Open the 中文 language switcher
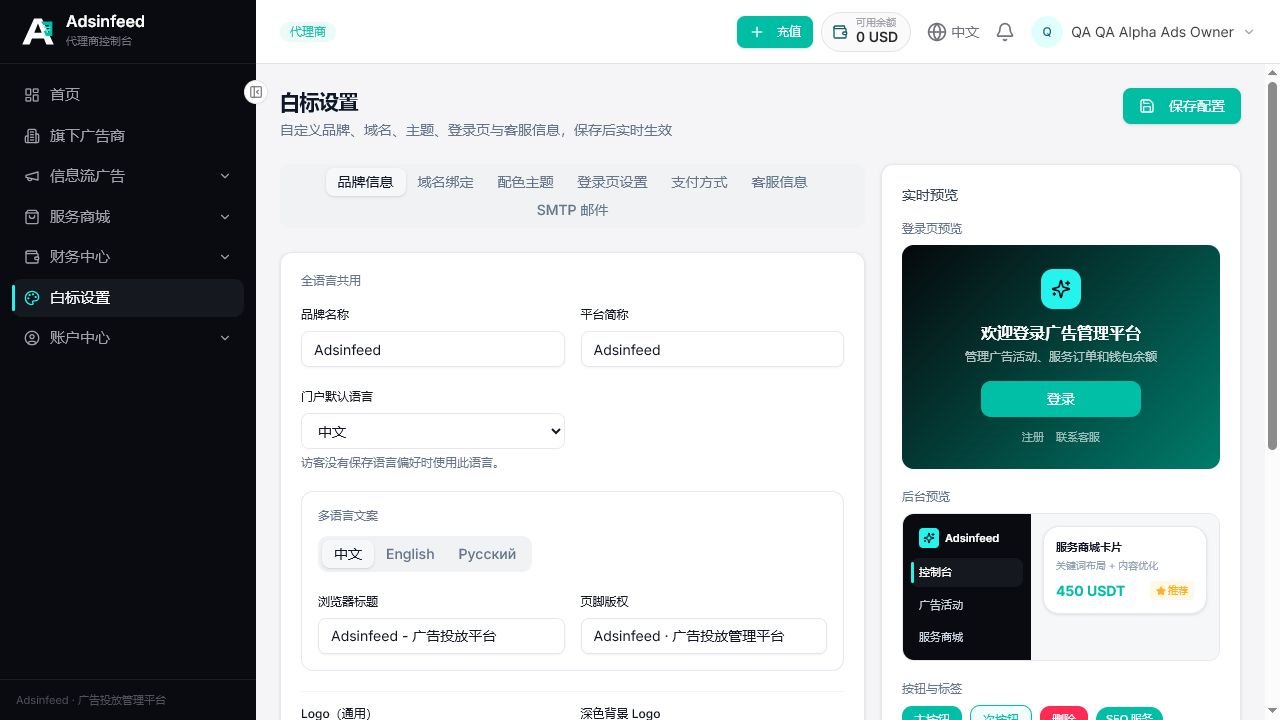Viewport: 1280px width, 720px height. pos(953,32)
